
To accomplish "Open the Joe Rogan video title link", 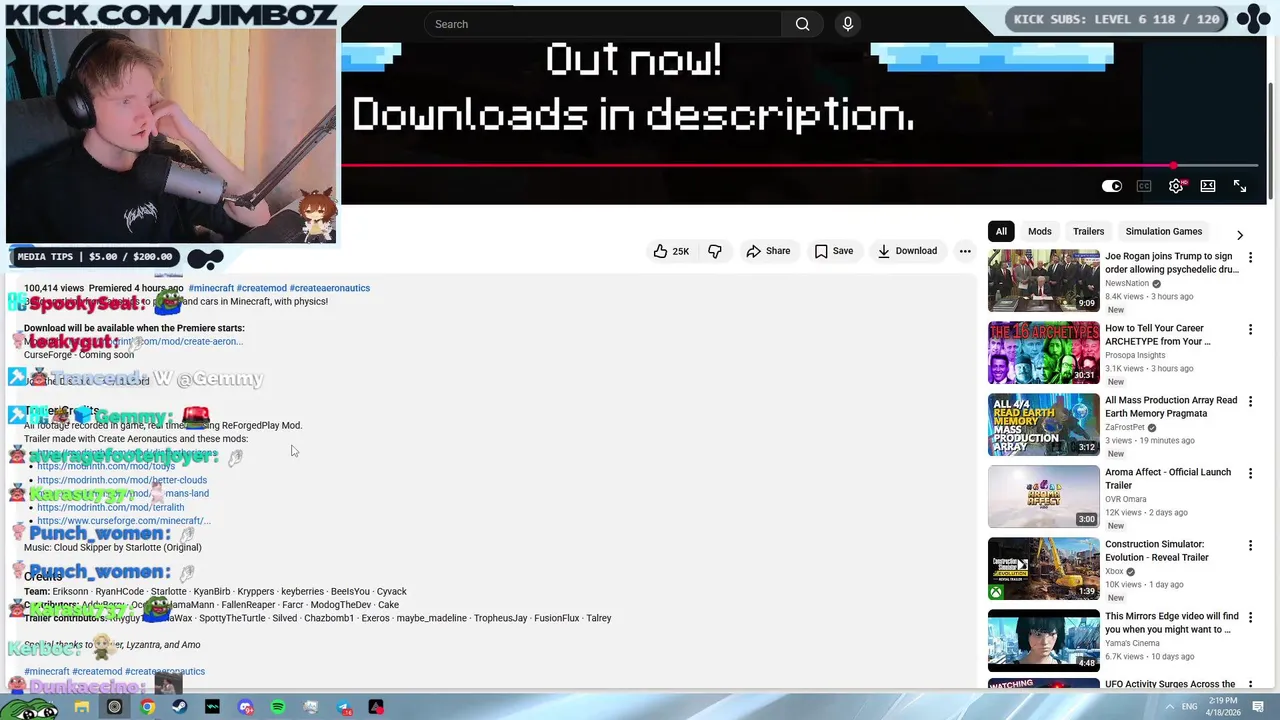I will pyautogui.click(x=1171, y=263).
